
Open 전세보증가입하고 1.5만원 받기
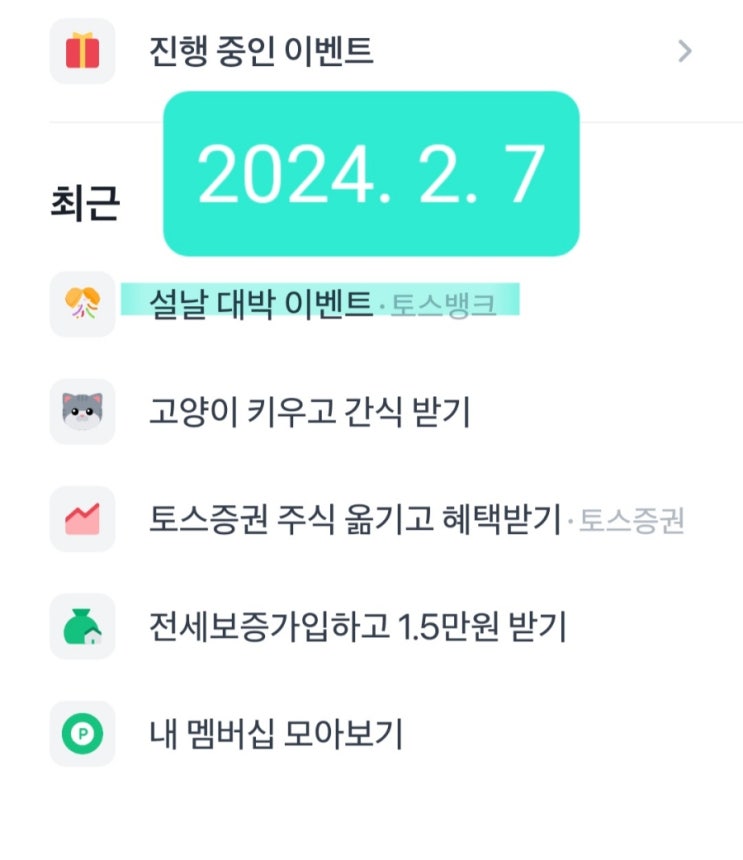(357, 627)
